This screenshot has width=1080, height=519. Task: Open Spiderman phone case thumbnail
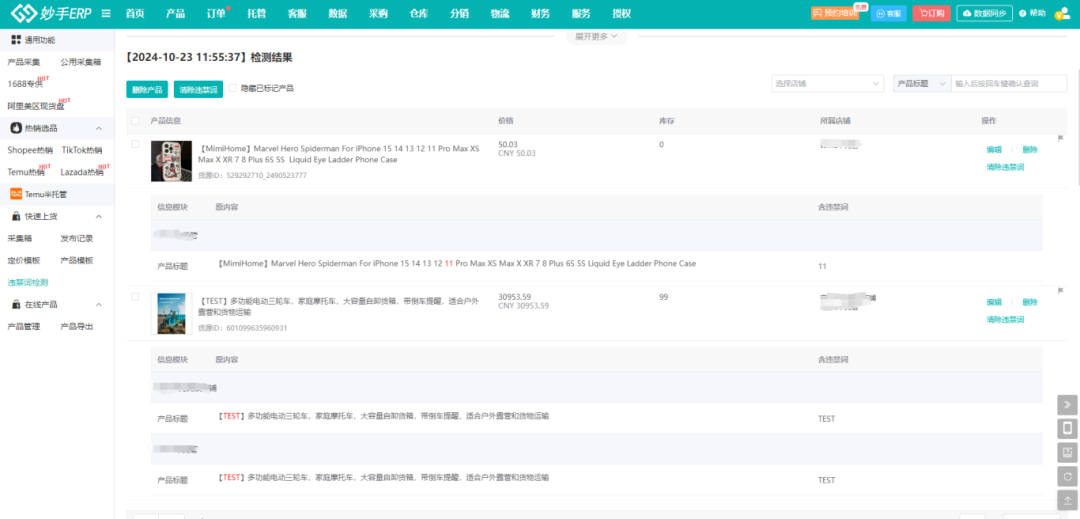pos(171,160)
